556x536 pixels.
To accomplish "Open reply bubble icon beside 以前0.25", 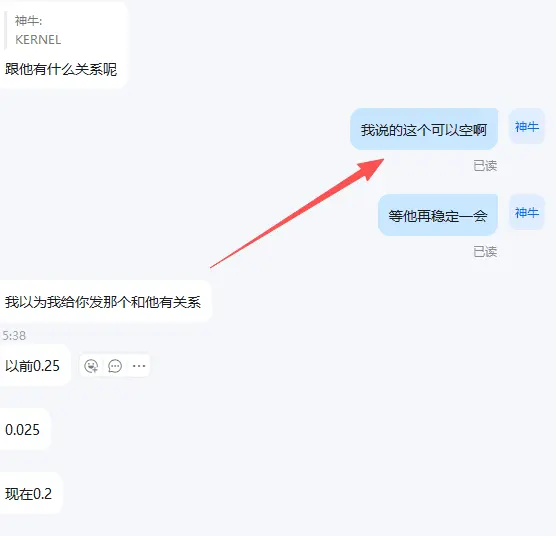I will click(x=115, y=366).
